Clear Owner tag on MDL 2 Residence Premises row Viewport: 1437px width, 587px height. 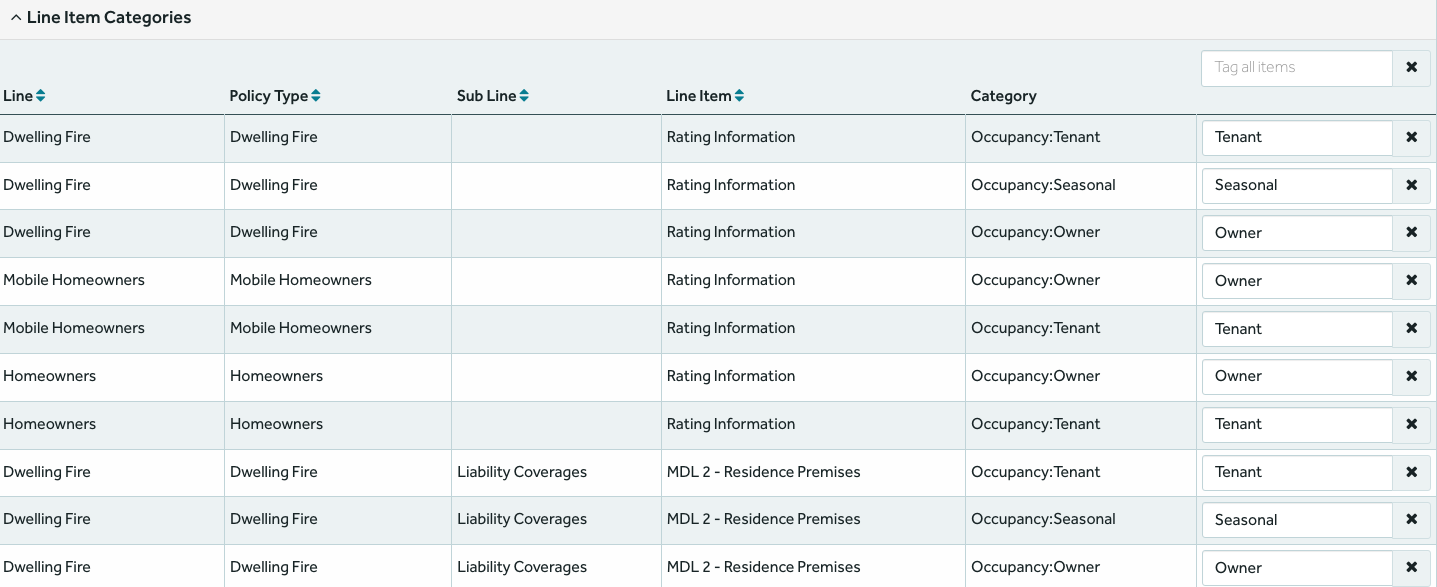tap(1411, 568)
